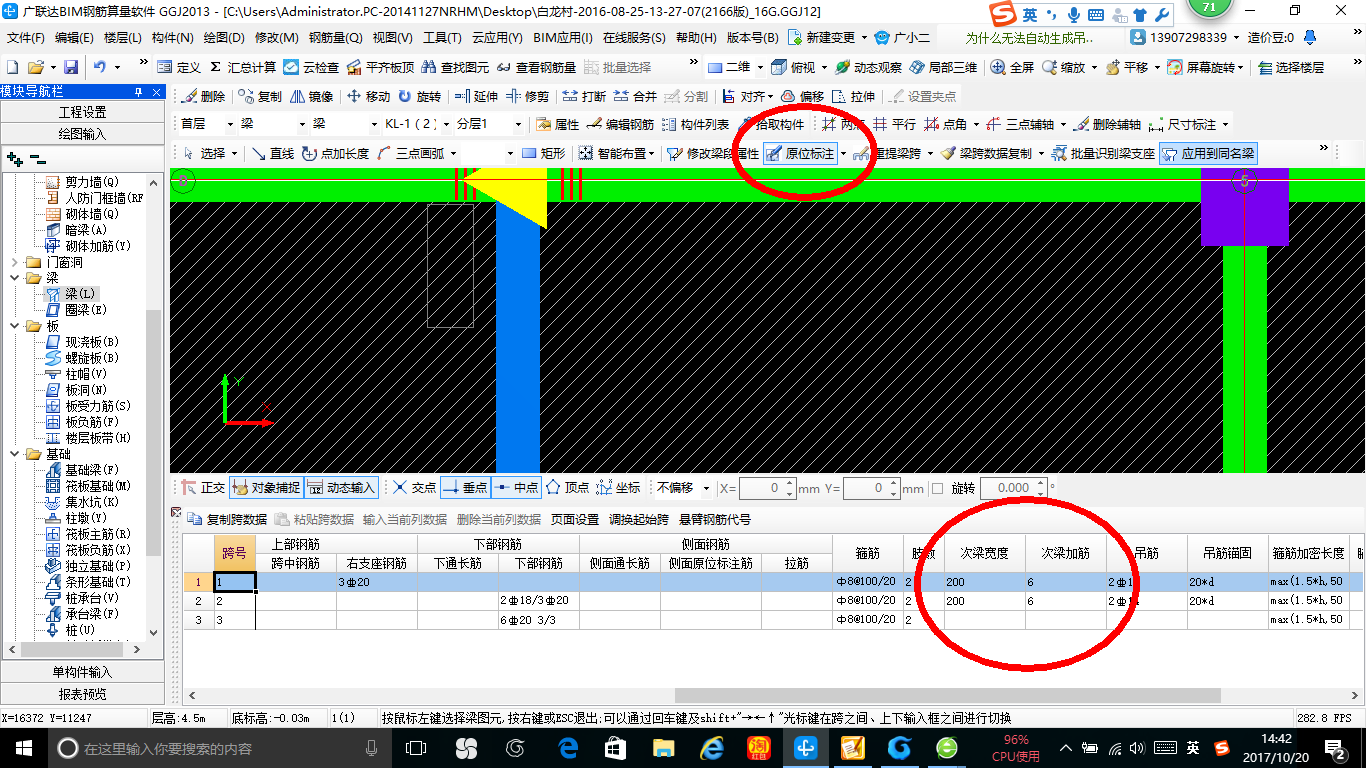Toggle 对象捕捉 object snap
Viewport: 1366px width, 768px height.
click(265, 487)
